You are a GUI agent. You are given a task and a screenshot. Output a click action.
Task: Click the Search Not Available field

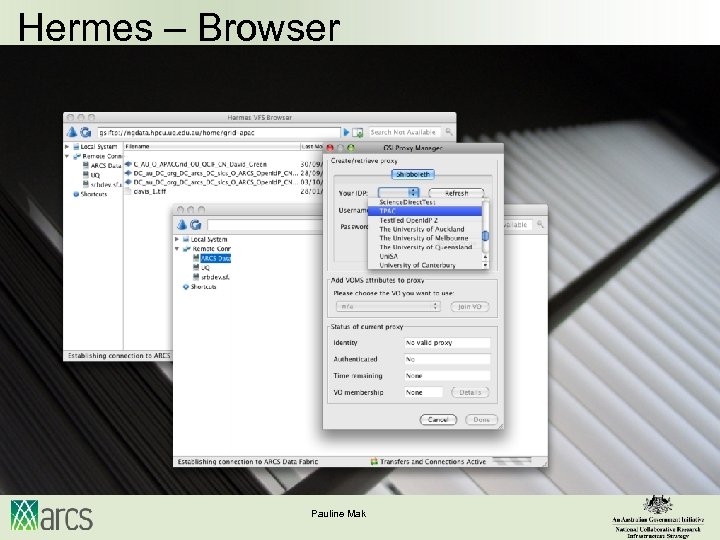(x=404, y=132)
